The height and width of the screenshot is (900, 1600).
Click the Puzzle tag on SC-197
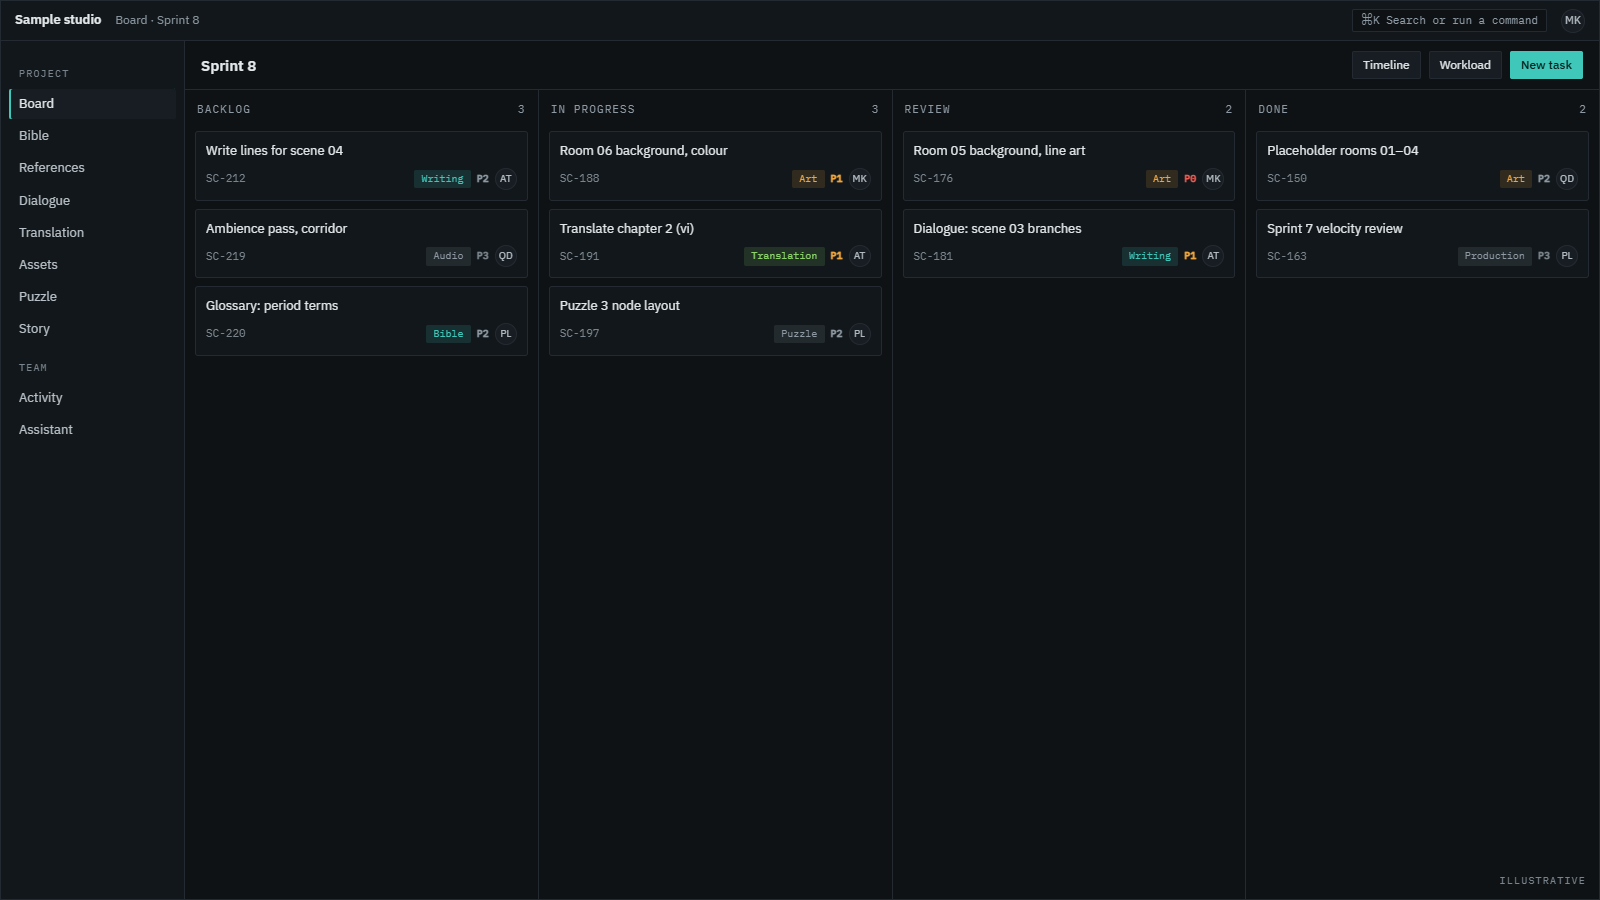point(799,334)
